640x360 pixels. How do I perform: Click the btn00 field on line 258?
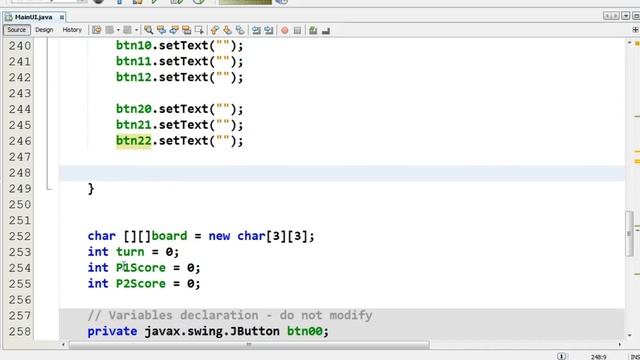[x=304, y=331]
